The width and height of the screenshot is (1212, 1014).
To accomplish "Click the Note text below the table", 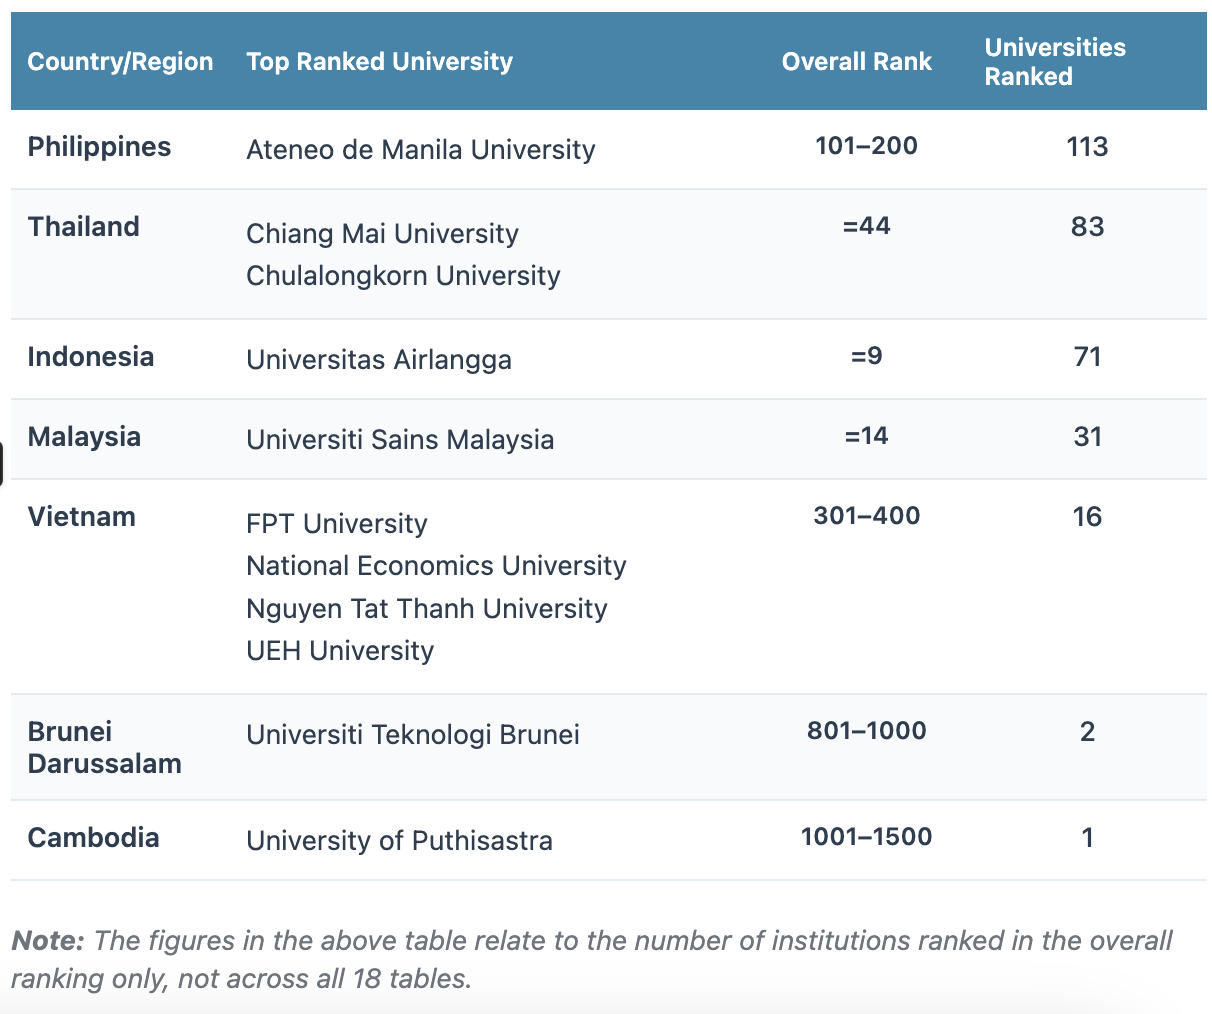I will coord(591,959).
